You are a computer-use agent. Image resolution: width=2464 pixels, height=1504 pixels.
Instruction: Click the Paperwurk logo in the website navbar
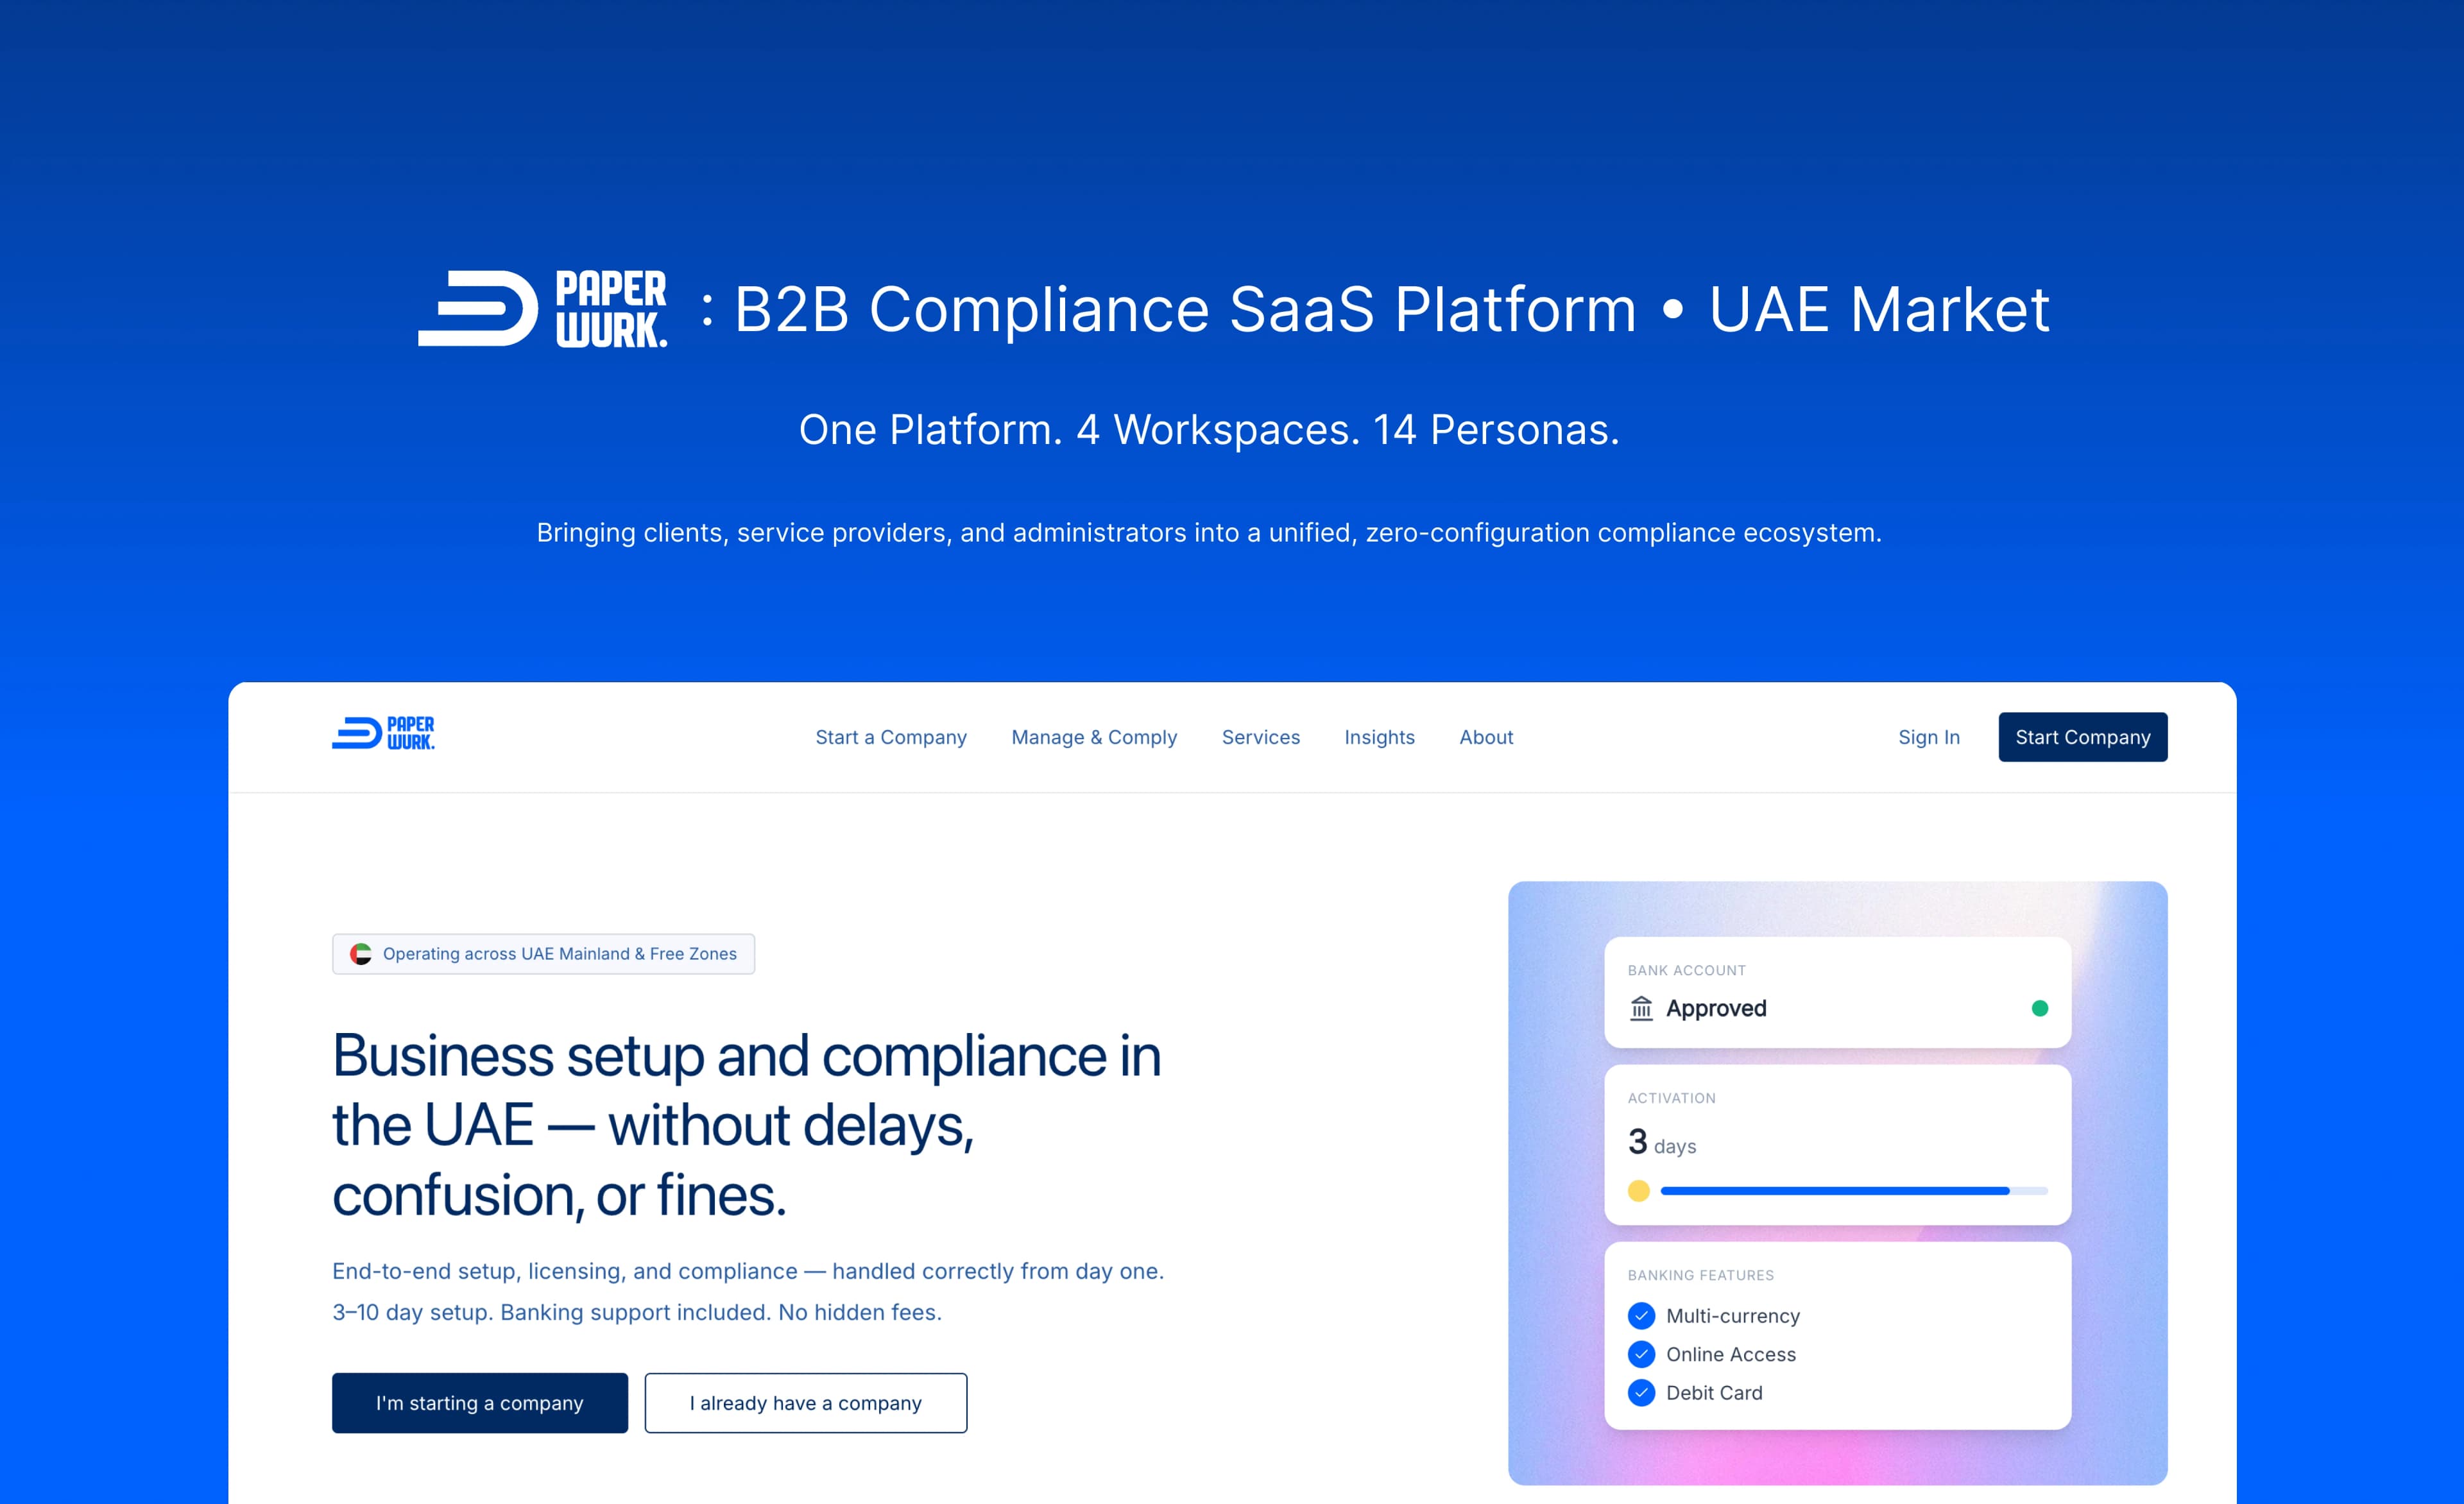click(383, 733)
